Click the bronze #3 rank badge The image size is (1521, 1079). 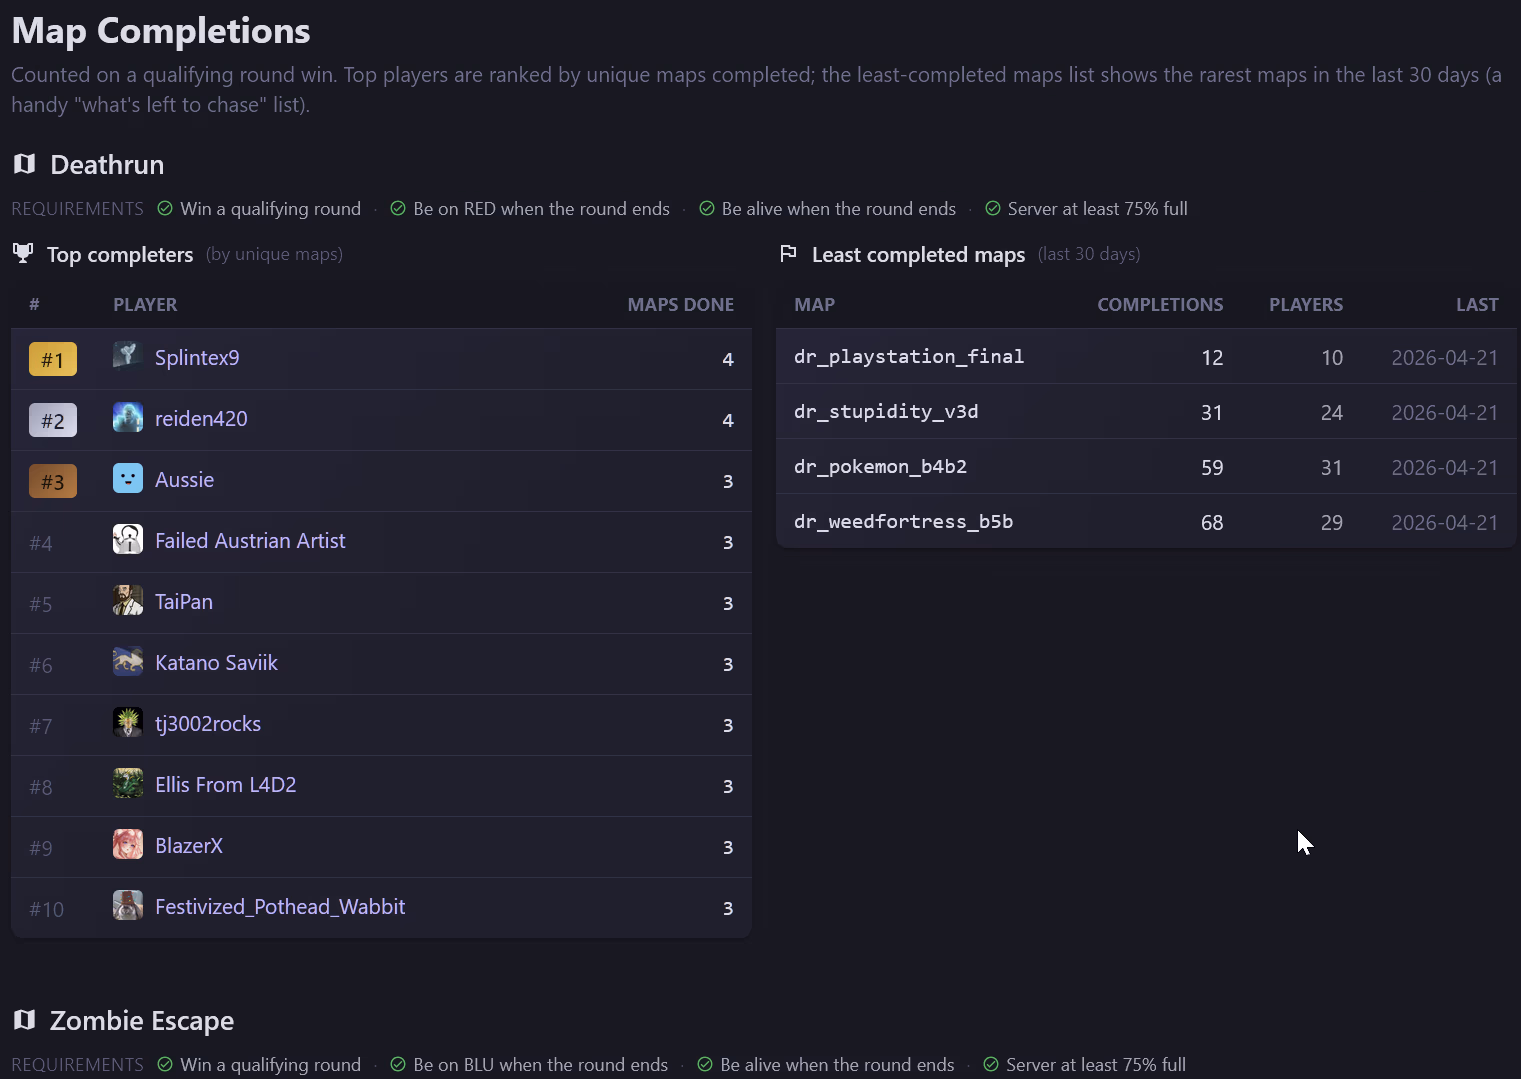[53, 481]
